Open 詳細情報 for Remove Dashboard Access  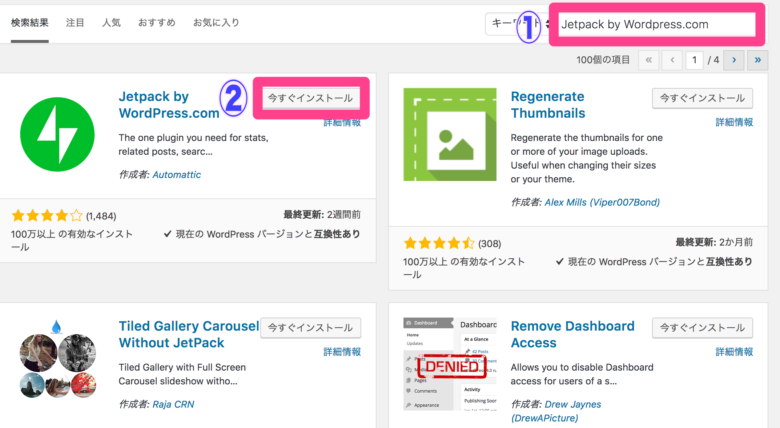pos(734,352)
